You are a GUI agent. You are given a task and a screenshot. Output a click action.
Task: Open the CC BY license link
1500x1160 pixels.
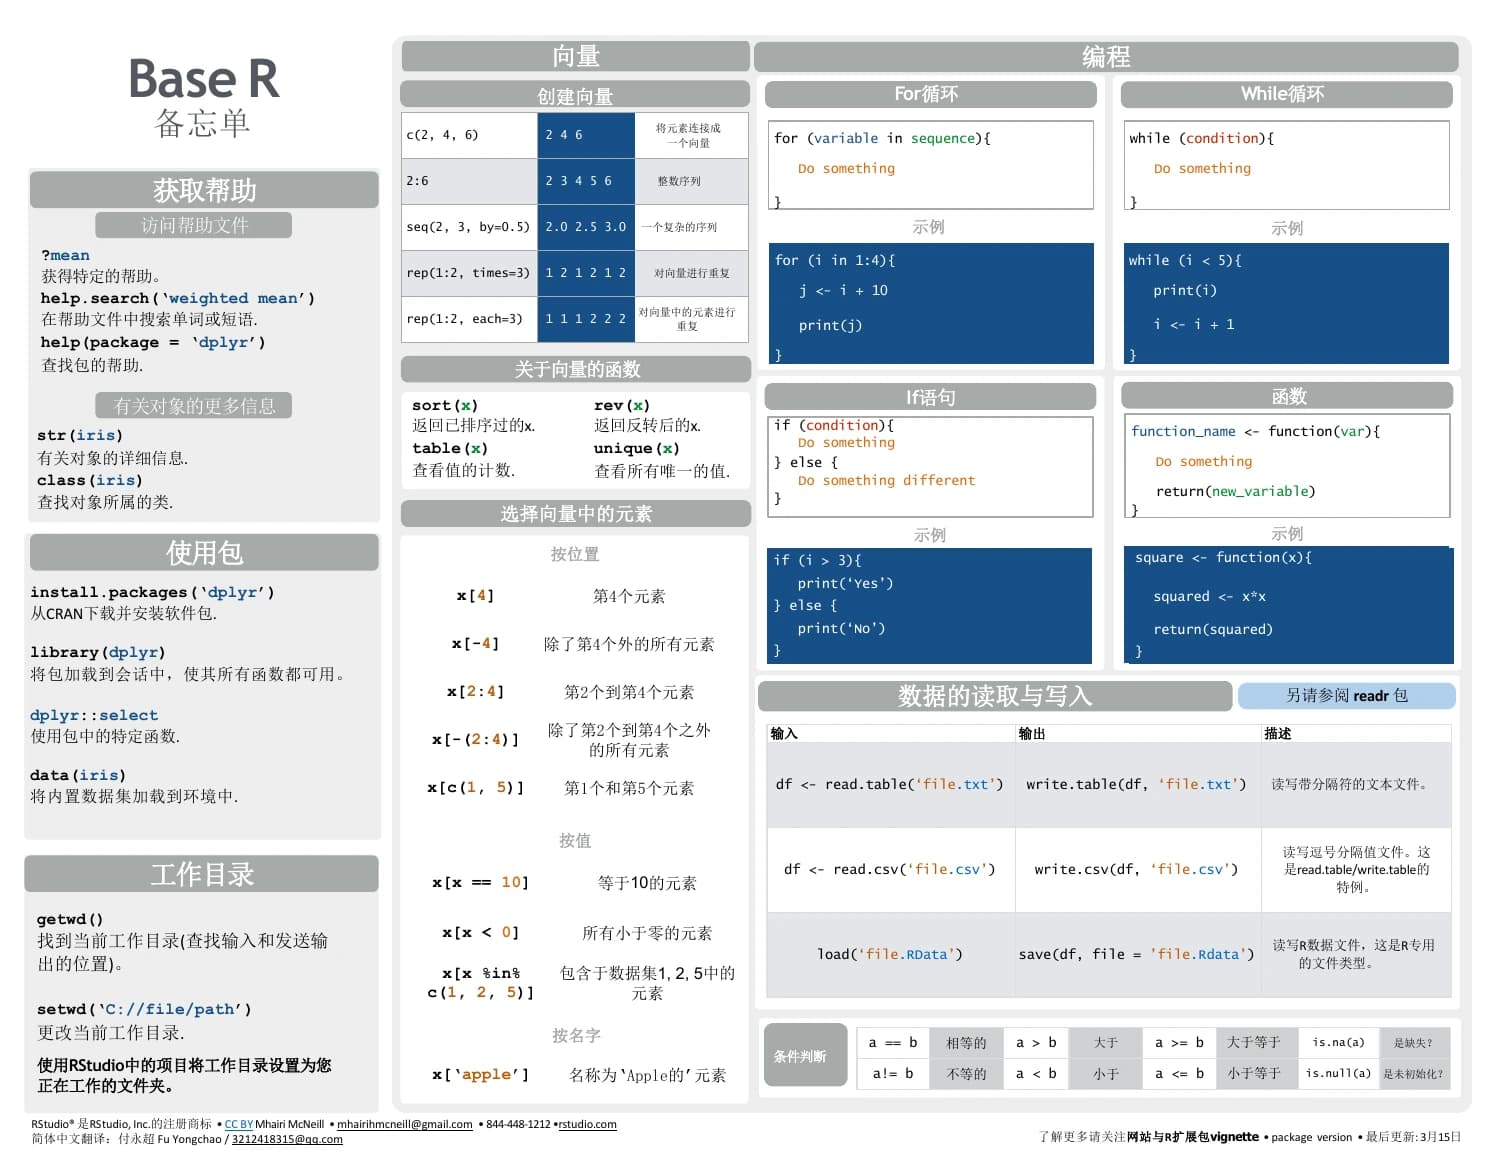coord(238,1124)
